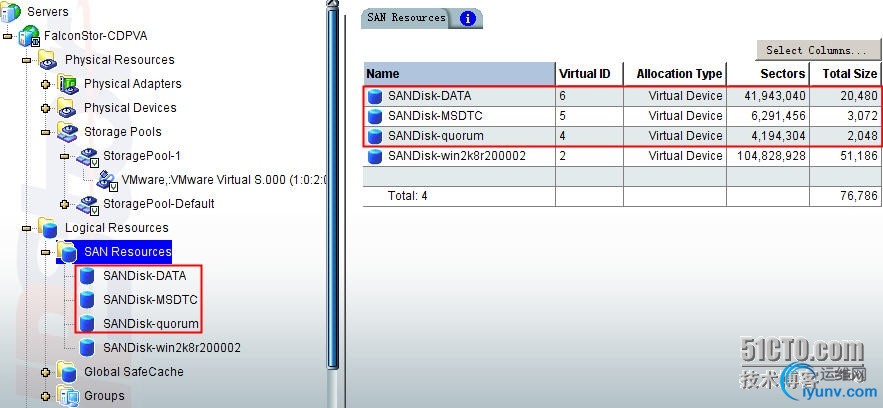Click the Groups icon in tree
The width and height of the screenshot is (883, 408).
(68, 397)
